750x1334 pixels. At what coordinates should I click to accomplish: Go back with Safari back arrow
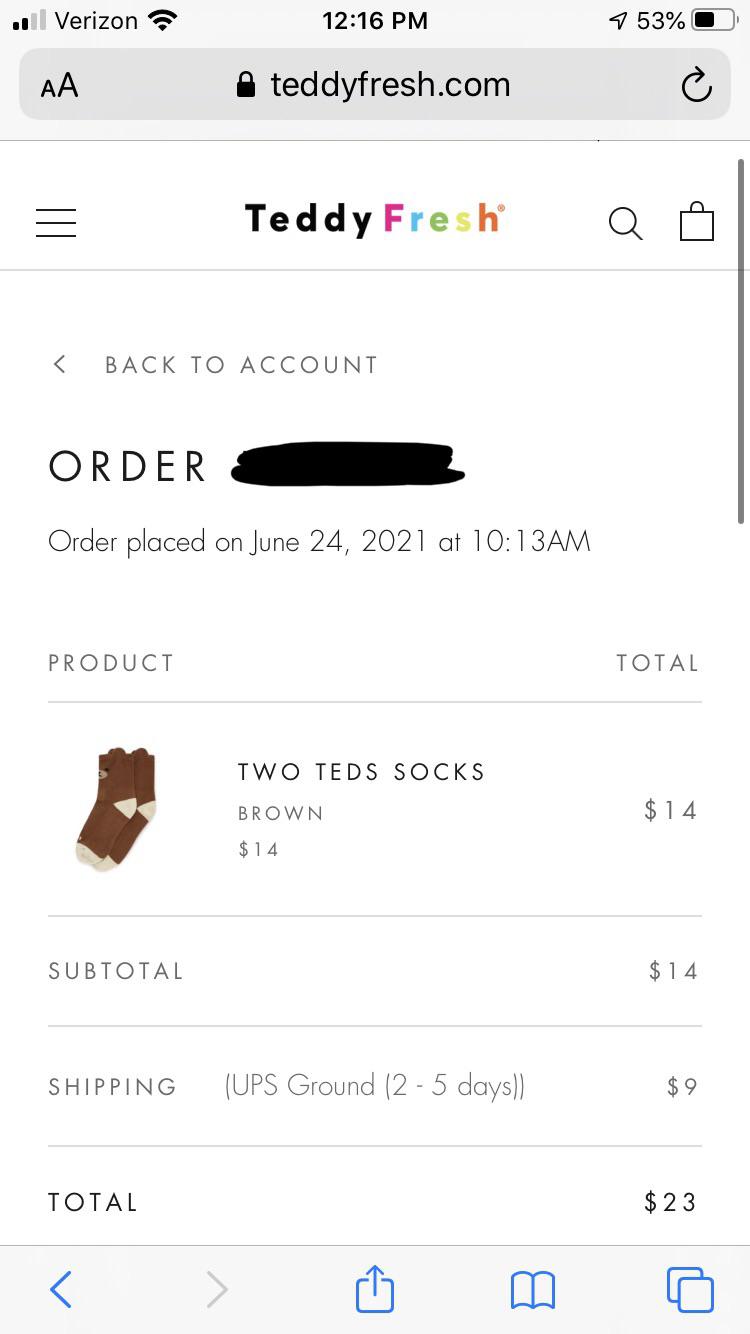pos(61,1289)
